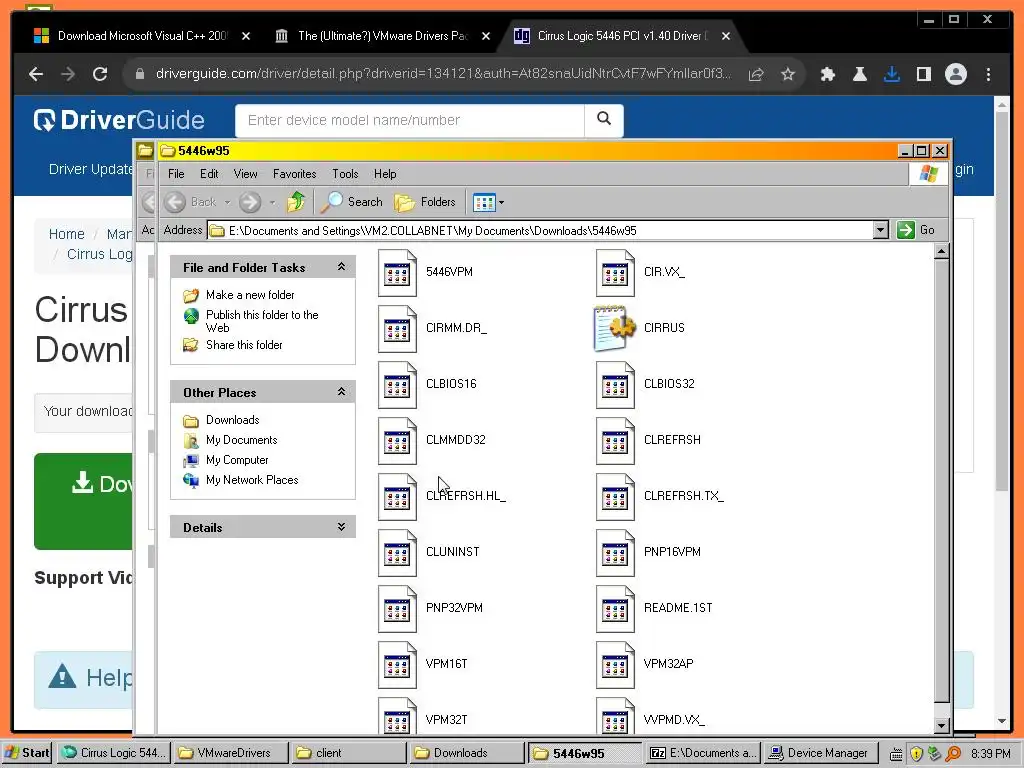This screenshot has width=1024, height=768.
Task: Select the CLMMDD32 file icon
Action: point(397,441)
